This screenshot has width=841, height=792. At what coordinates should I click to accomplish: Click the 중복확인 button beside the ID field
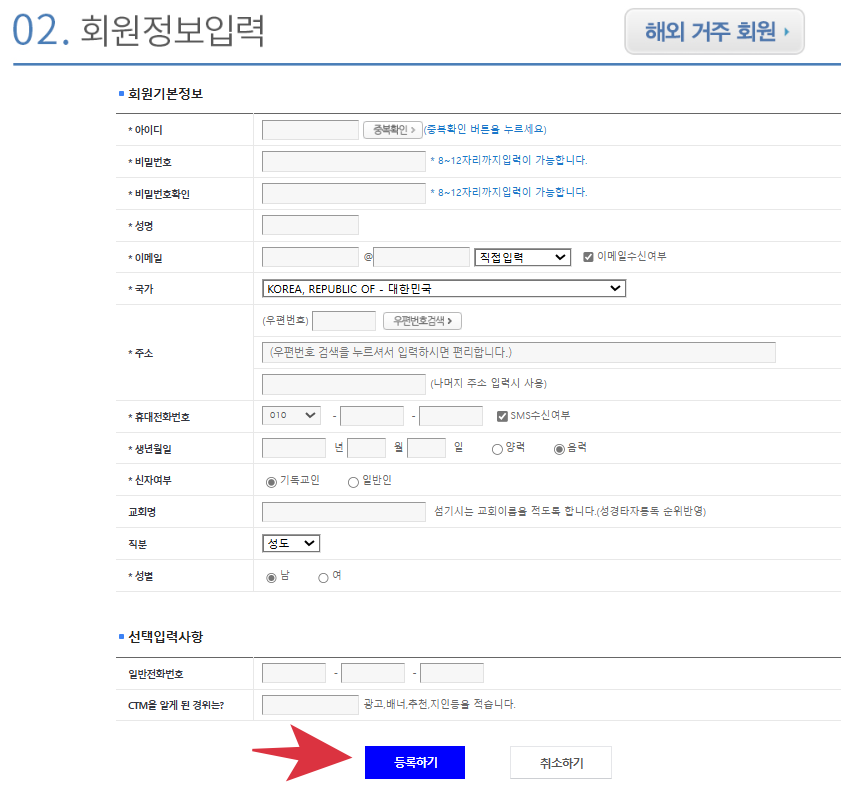coord(393,130)
